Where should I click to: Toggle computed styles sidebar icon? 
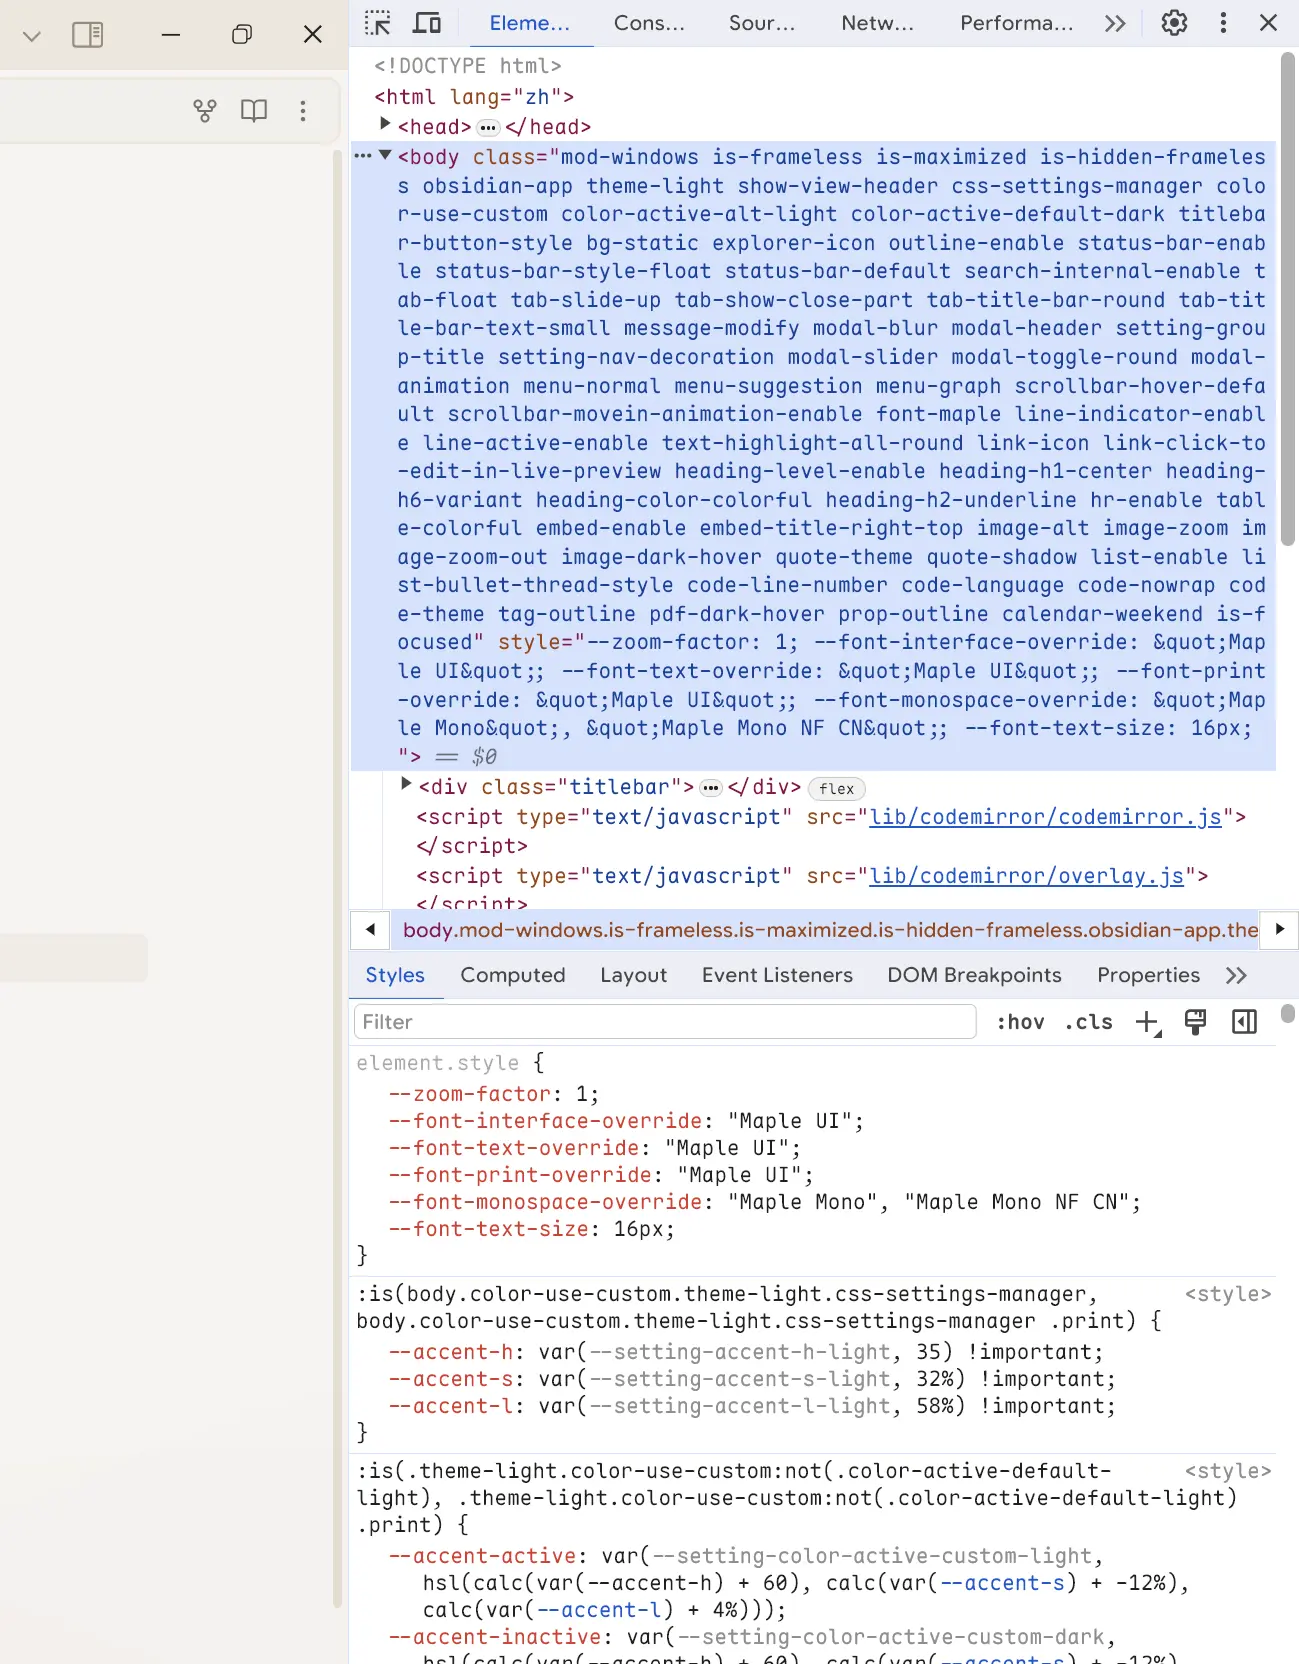(1244, 1022)
